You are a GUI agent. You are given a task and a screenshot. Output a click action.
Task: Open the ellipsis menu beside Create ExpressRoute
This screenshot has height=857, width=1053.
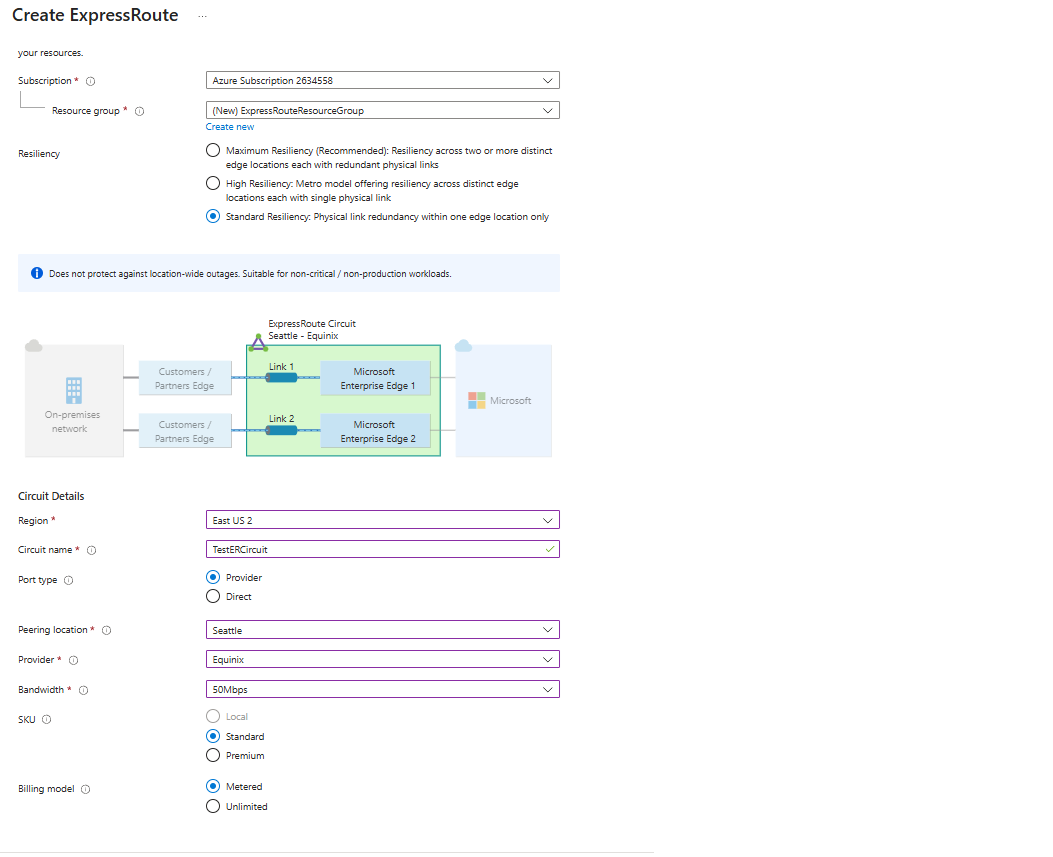point(202,16)
